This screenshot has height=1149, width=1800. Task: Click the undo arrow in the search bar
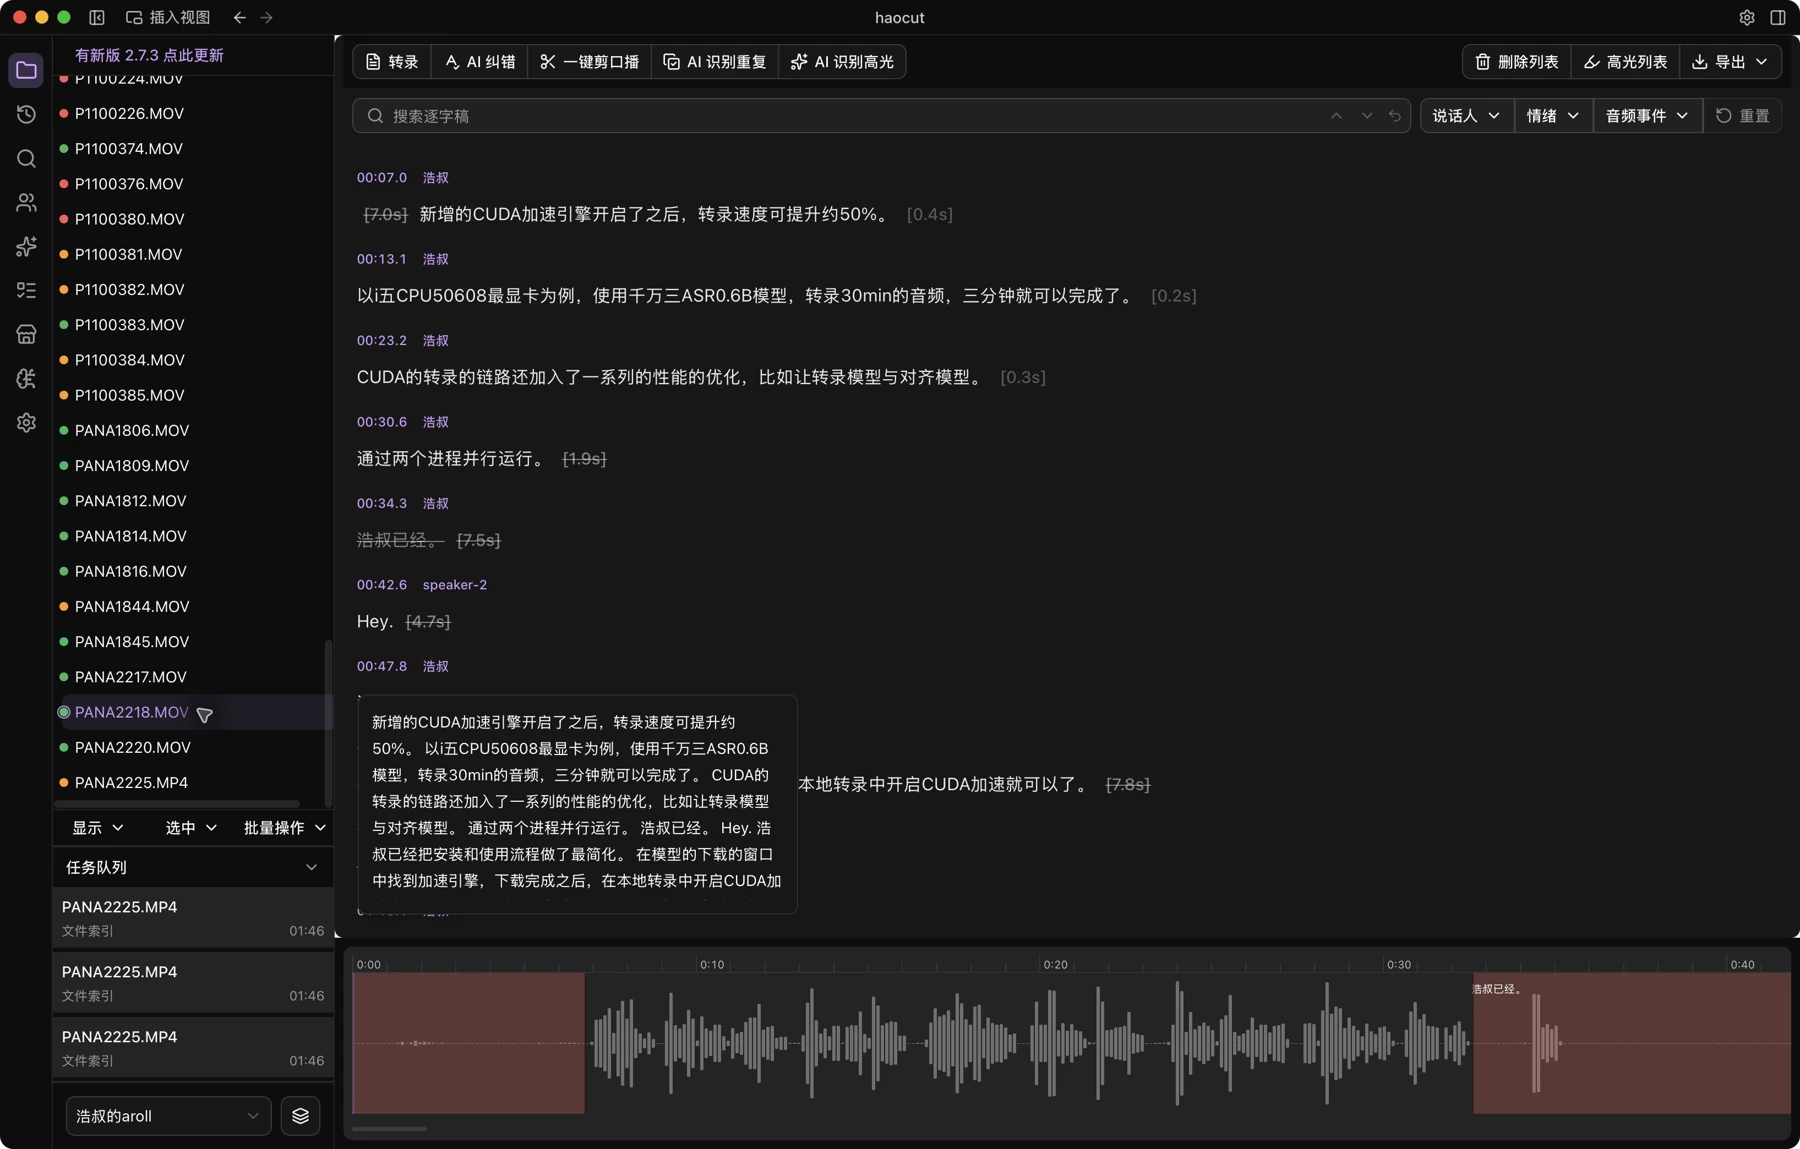pos(1395,116)
